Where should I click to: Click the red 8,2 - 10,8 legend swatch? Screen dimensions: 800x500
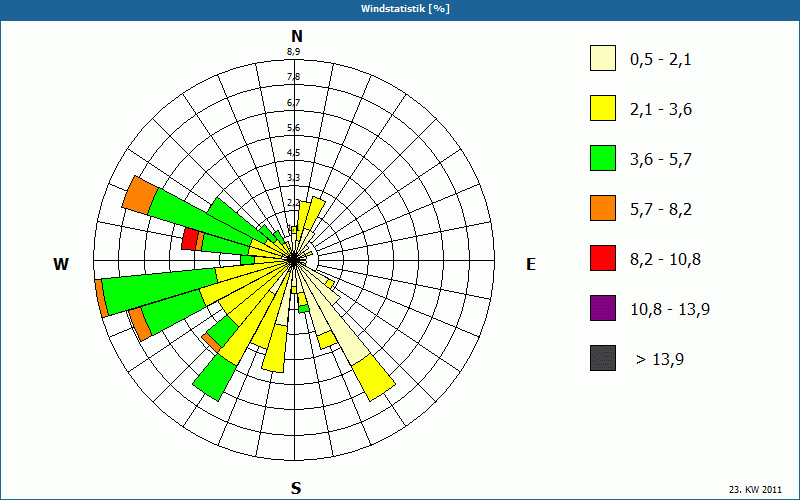603,258
